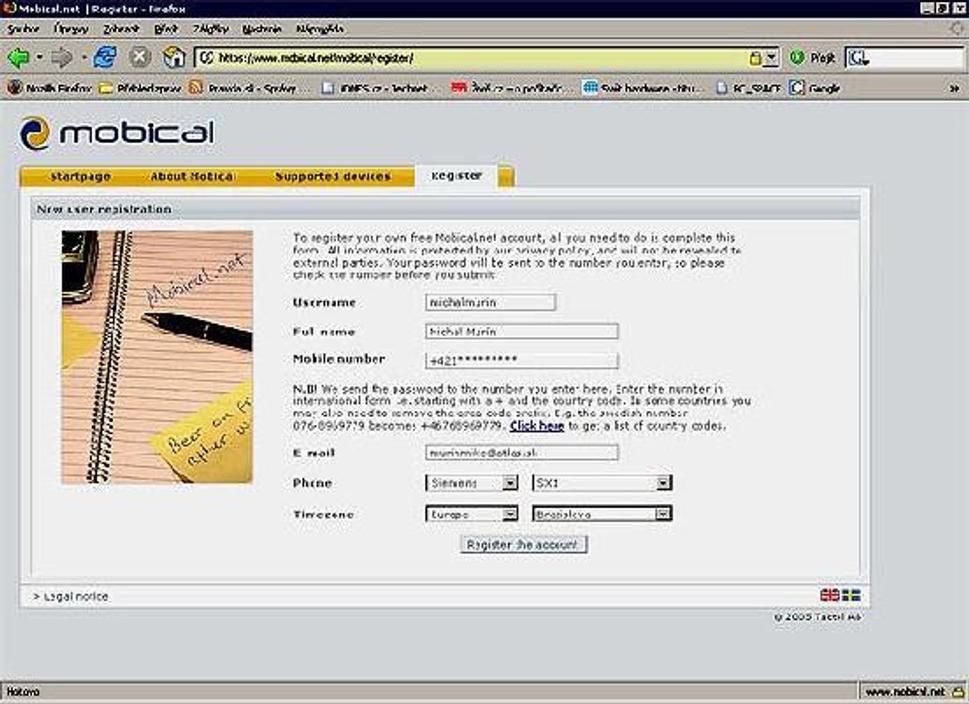
Task: Click the site icon in the address bar
Action: coord(206,58)
